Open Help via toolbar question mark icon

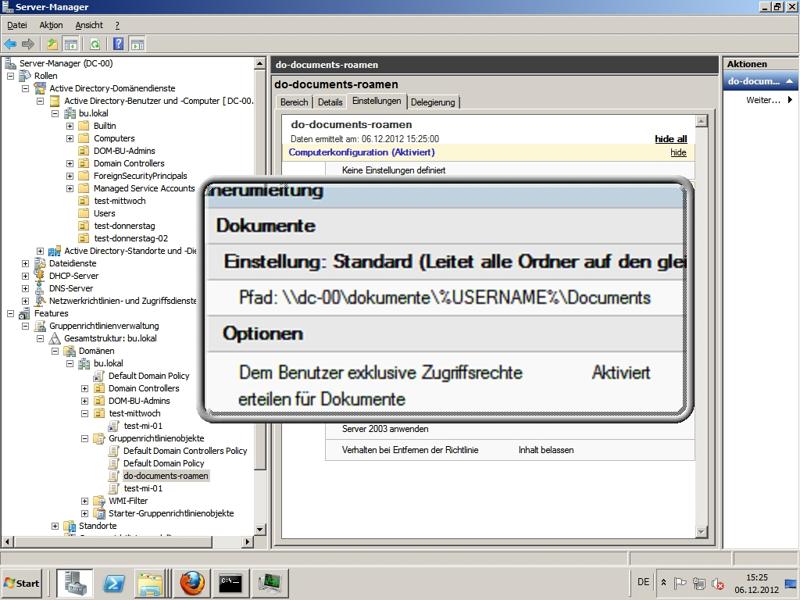click(118, 44)
